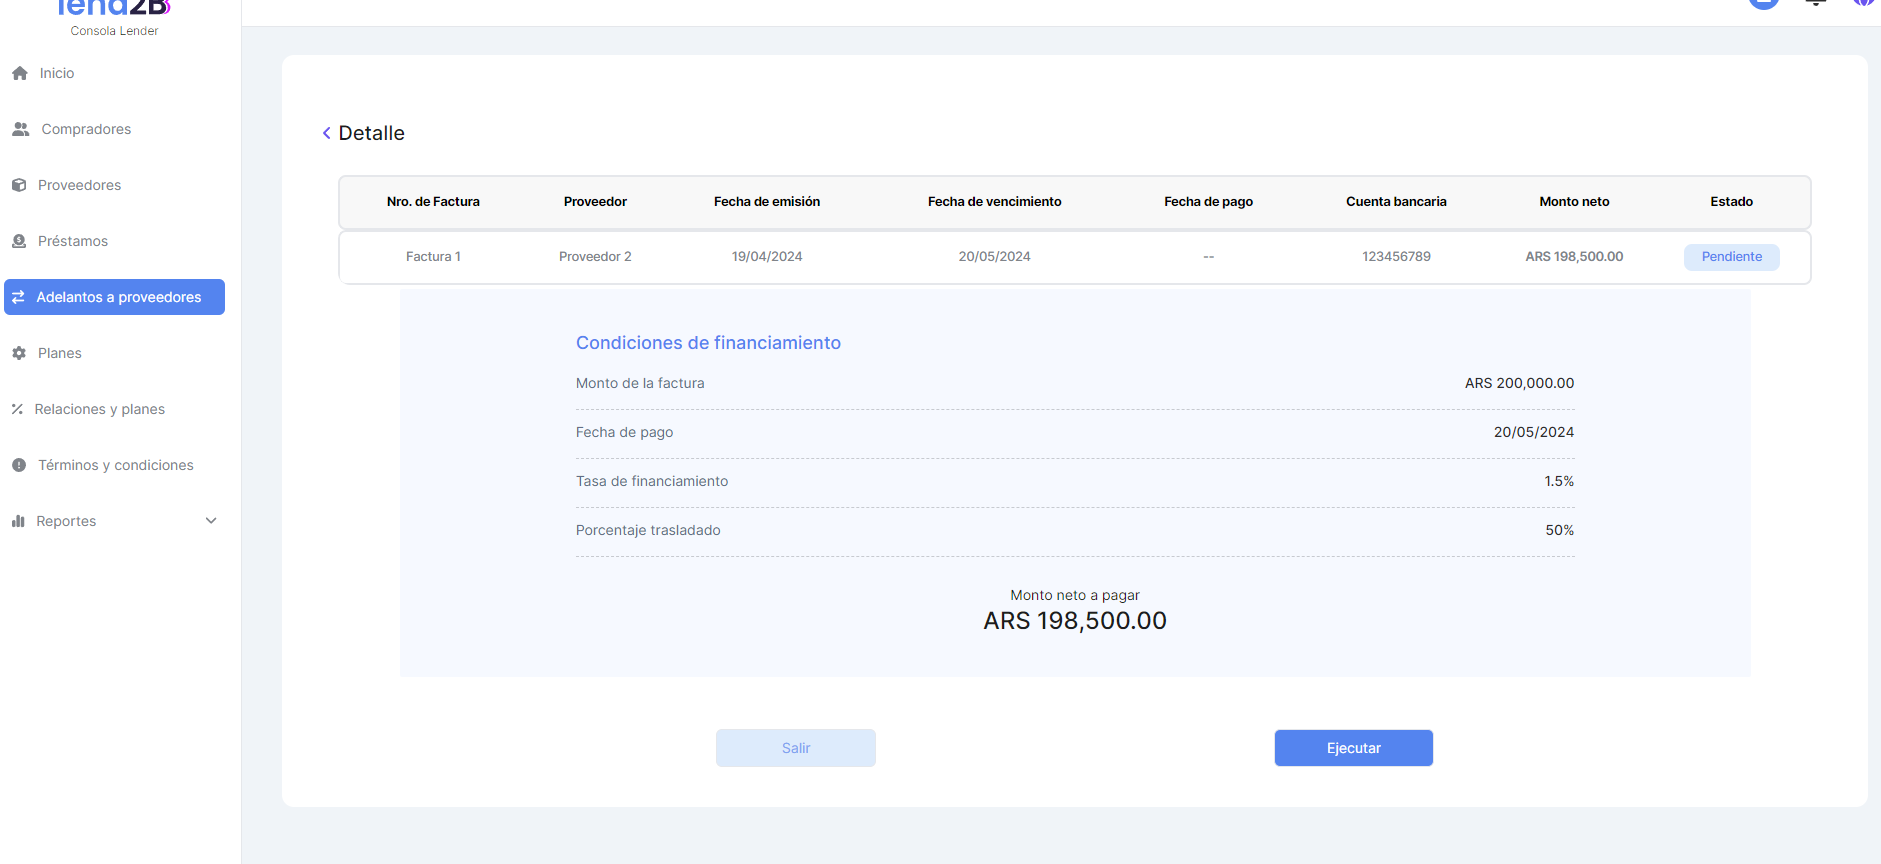The width and height of the screenshot is (1881, 864).
Task: Click the exclamation icon for Términos y condiciones
Action: click(19, 465)
